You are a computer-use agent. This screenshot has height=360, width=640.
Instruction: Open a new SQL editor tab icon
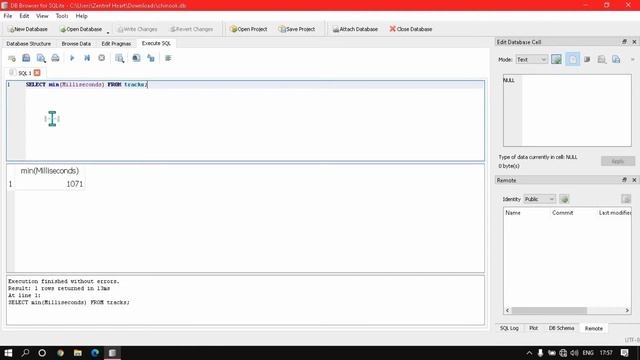coord(12,58)
